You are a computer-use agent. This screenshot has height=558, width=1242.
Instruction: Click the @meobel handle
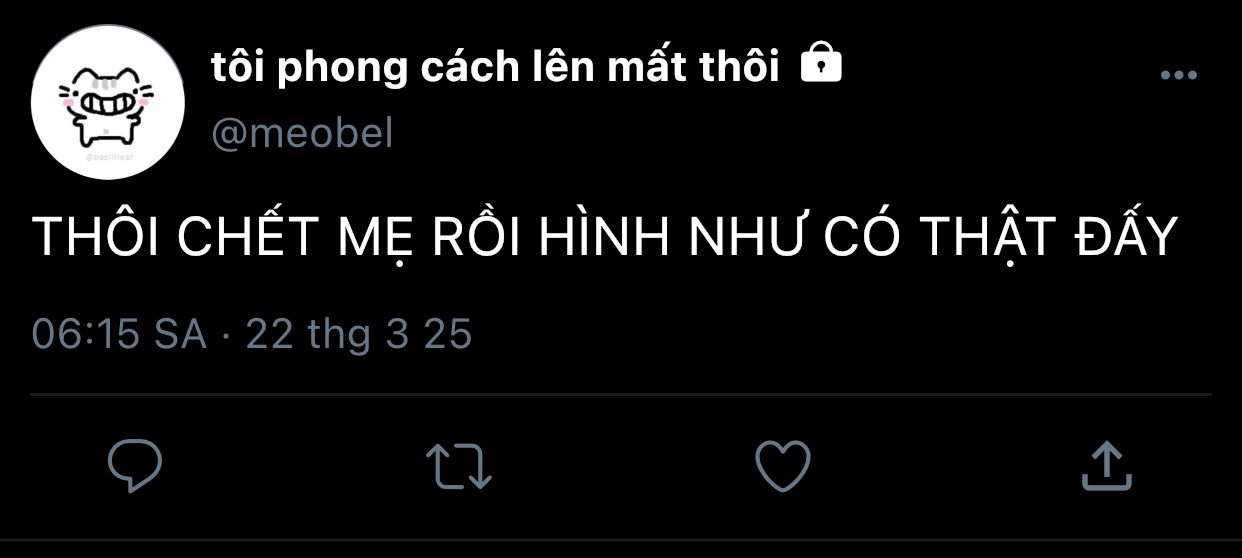(x=302, y=133)
